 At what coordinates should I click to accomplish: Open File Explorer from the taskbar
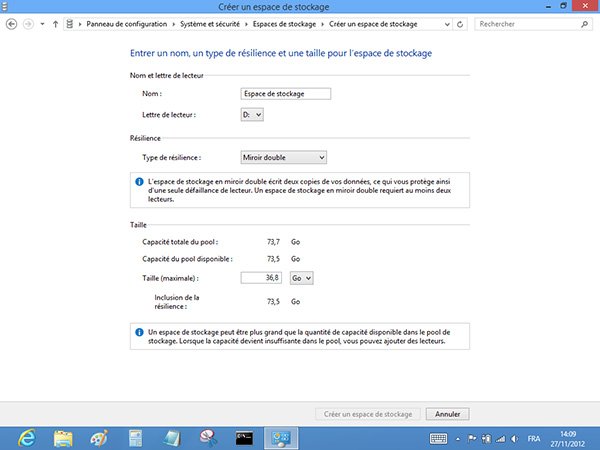63,439
